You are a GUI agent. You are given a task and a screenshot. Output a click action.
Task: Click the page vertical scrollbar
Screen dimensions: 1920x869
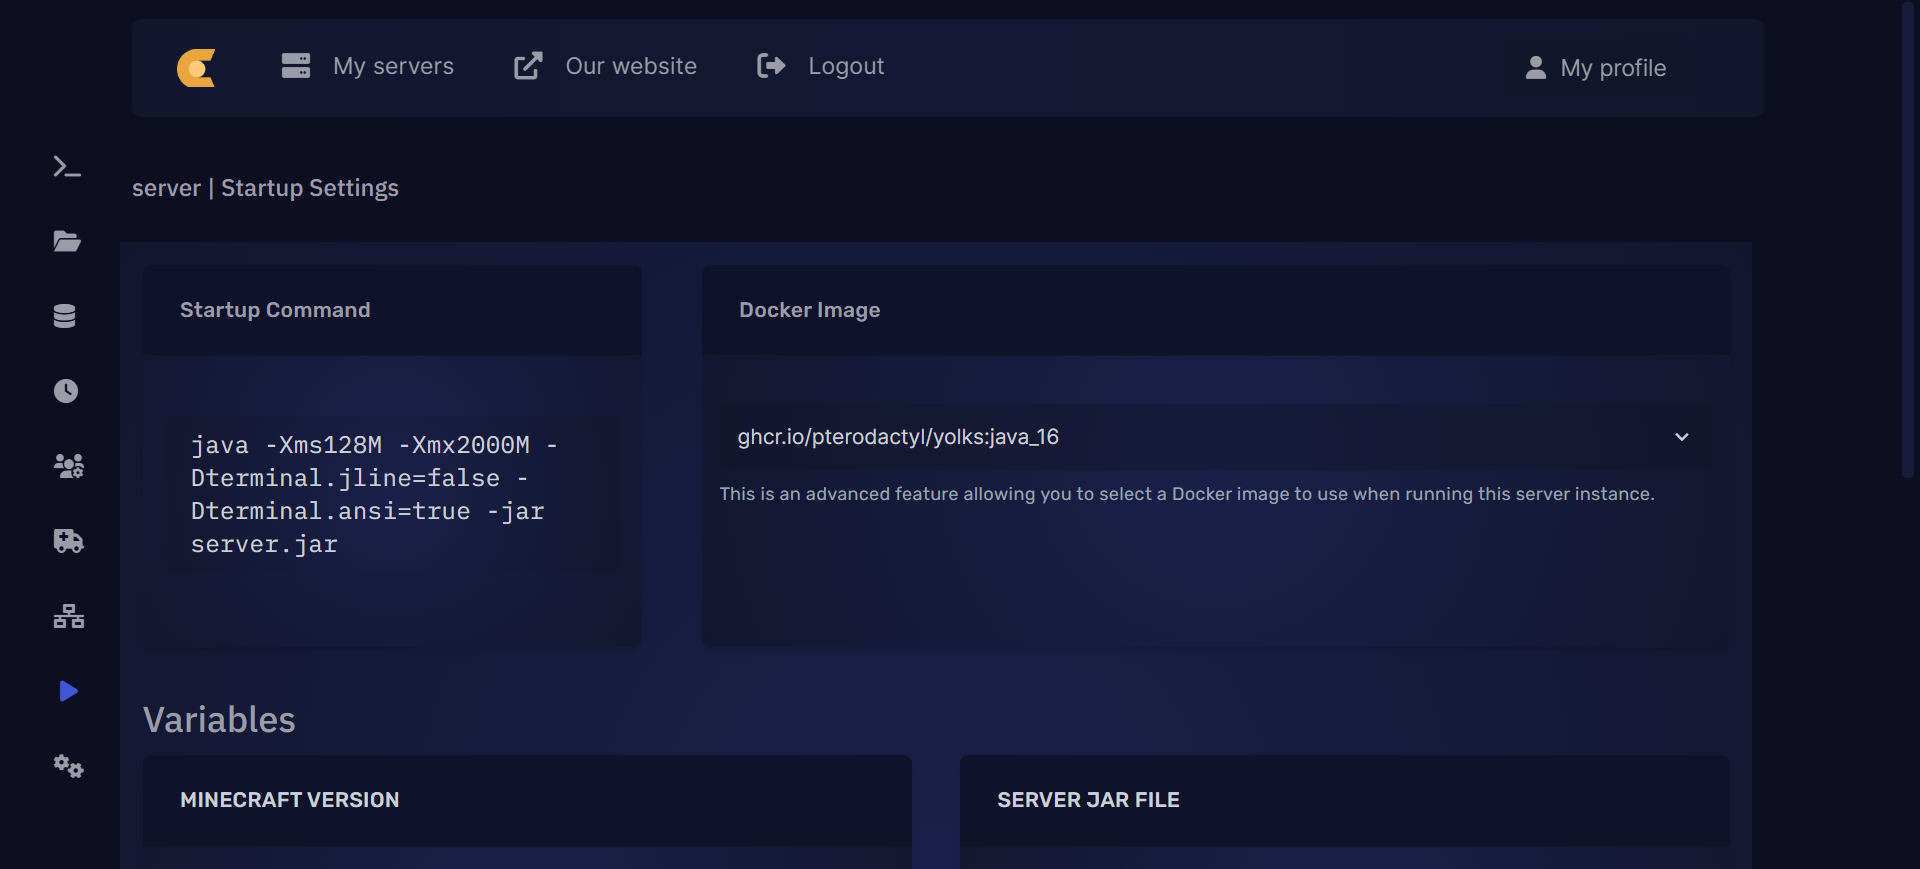(x=1908, y=240)
